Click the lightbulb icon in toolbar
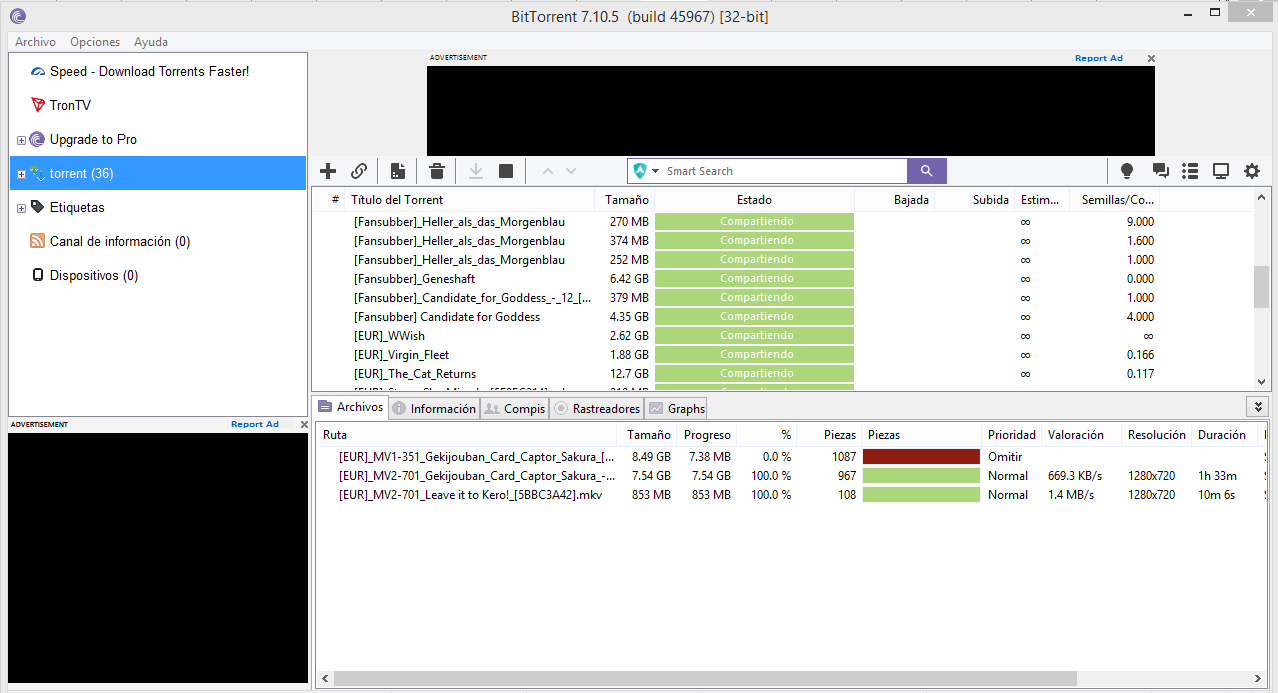 coord(1127,171)
